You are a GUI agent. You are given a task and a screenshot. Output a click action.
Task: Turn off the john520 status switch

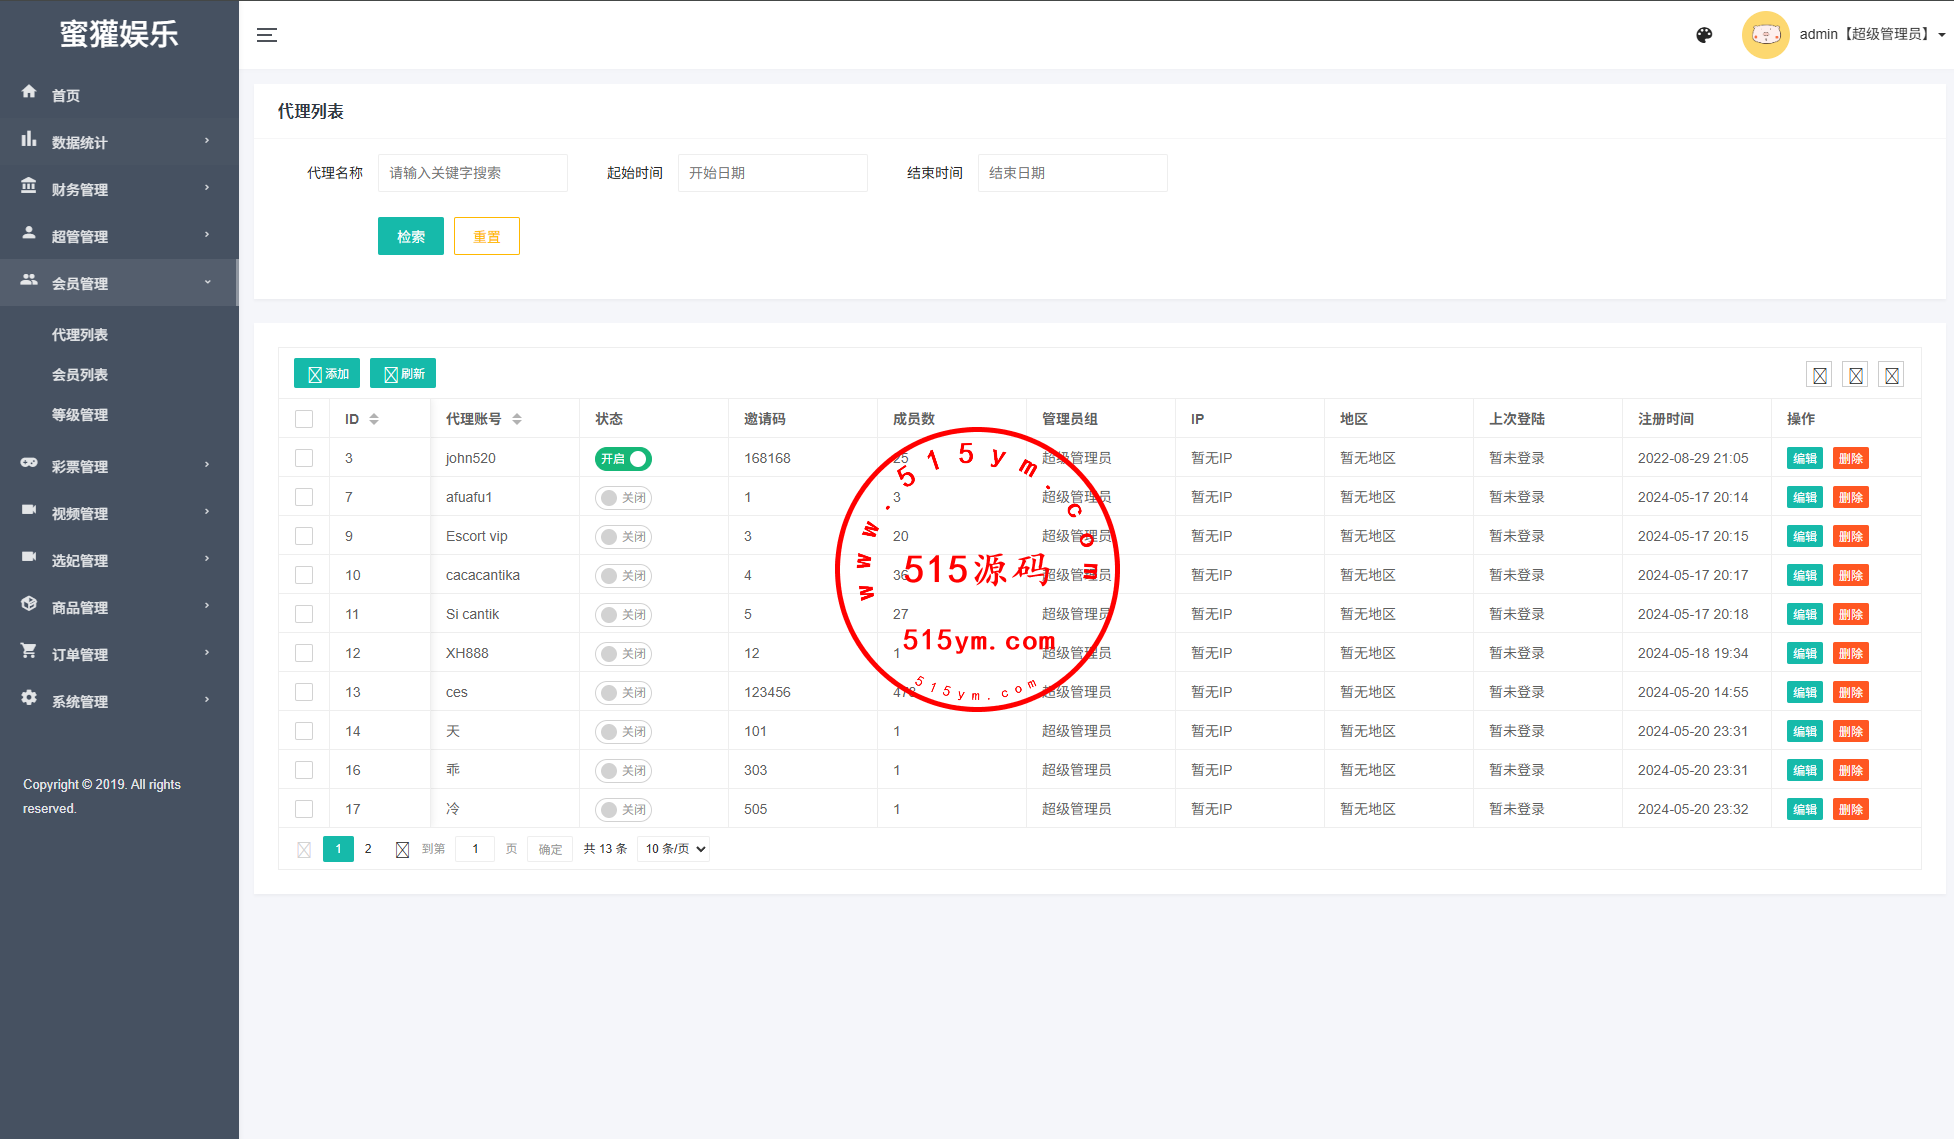pos(623,459)
